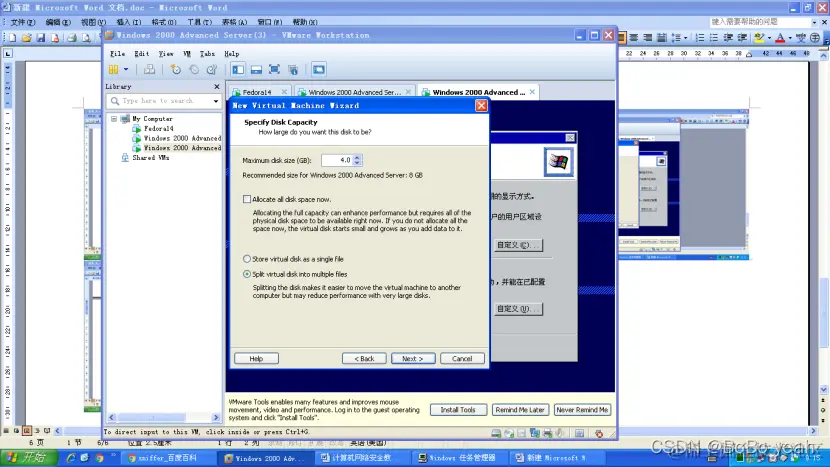
Task: Click Remind Me Later button
Action: pyautogui.click(x=520, y=410)
